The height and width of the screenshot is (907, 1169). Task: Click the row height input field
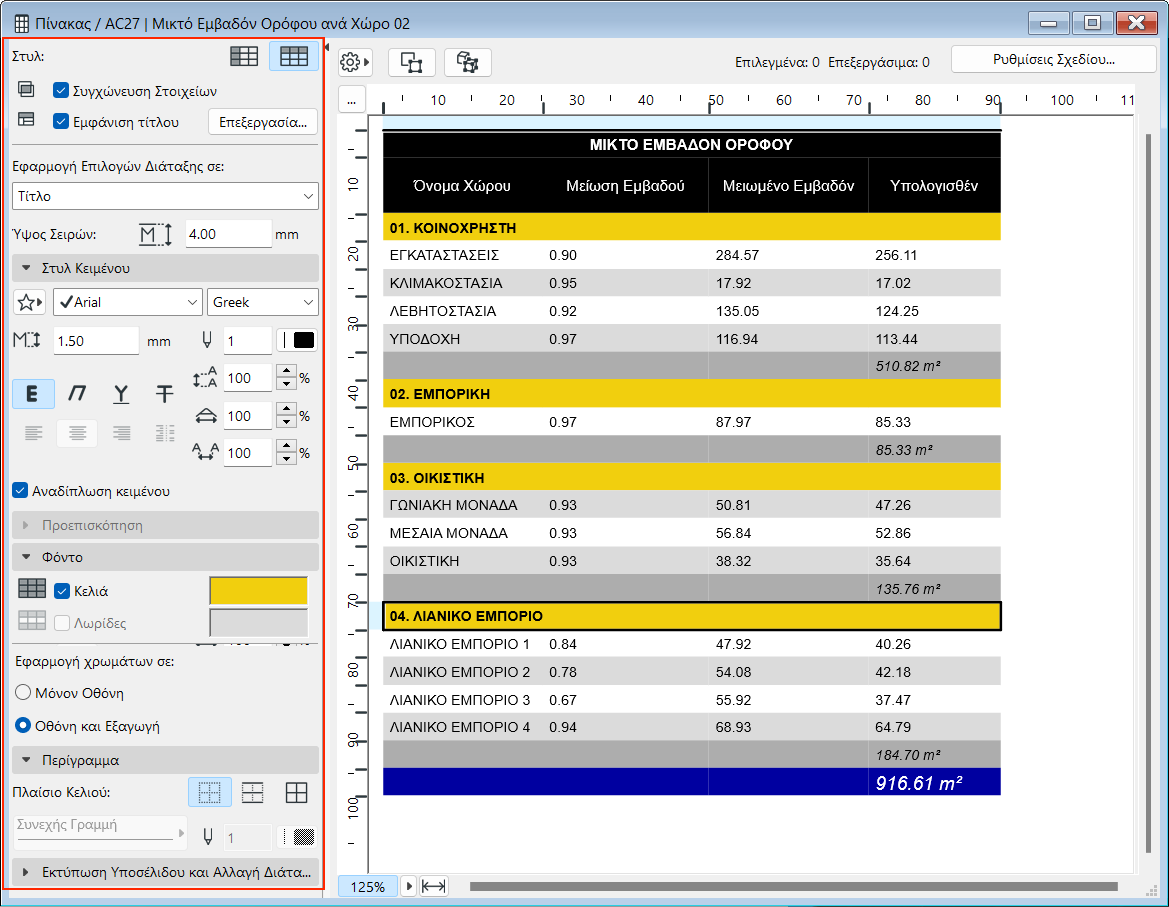coord(228,235)
